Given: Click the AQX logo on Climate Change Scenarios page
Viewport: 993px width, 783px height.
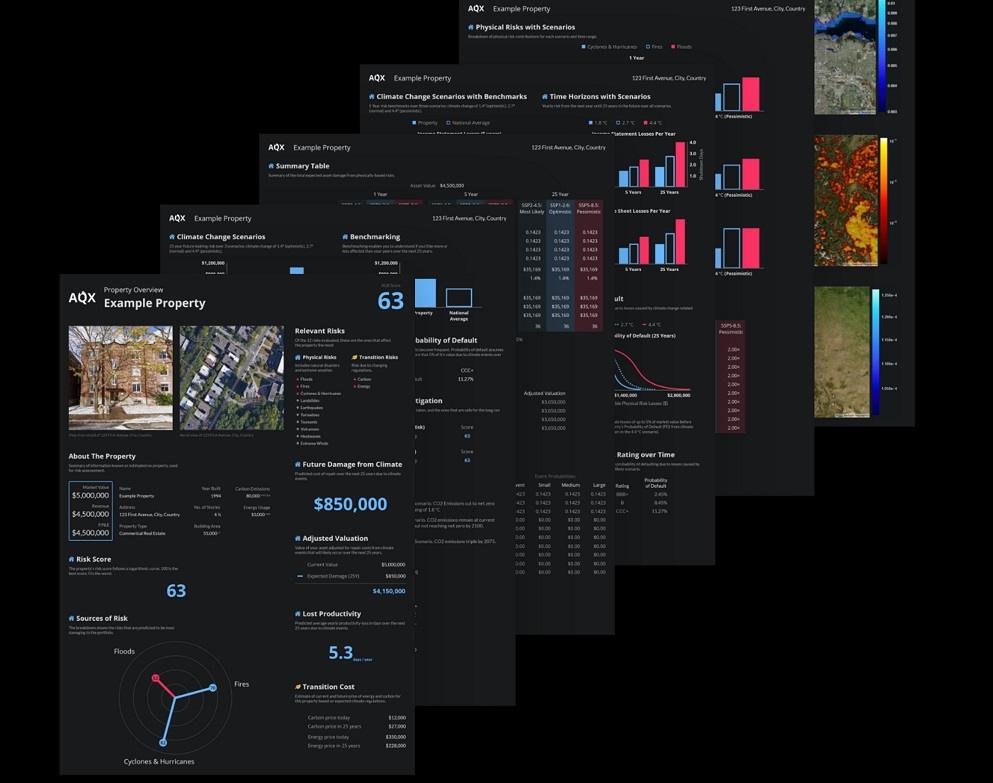Looking at the screenshot, I should [177, 218].
